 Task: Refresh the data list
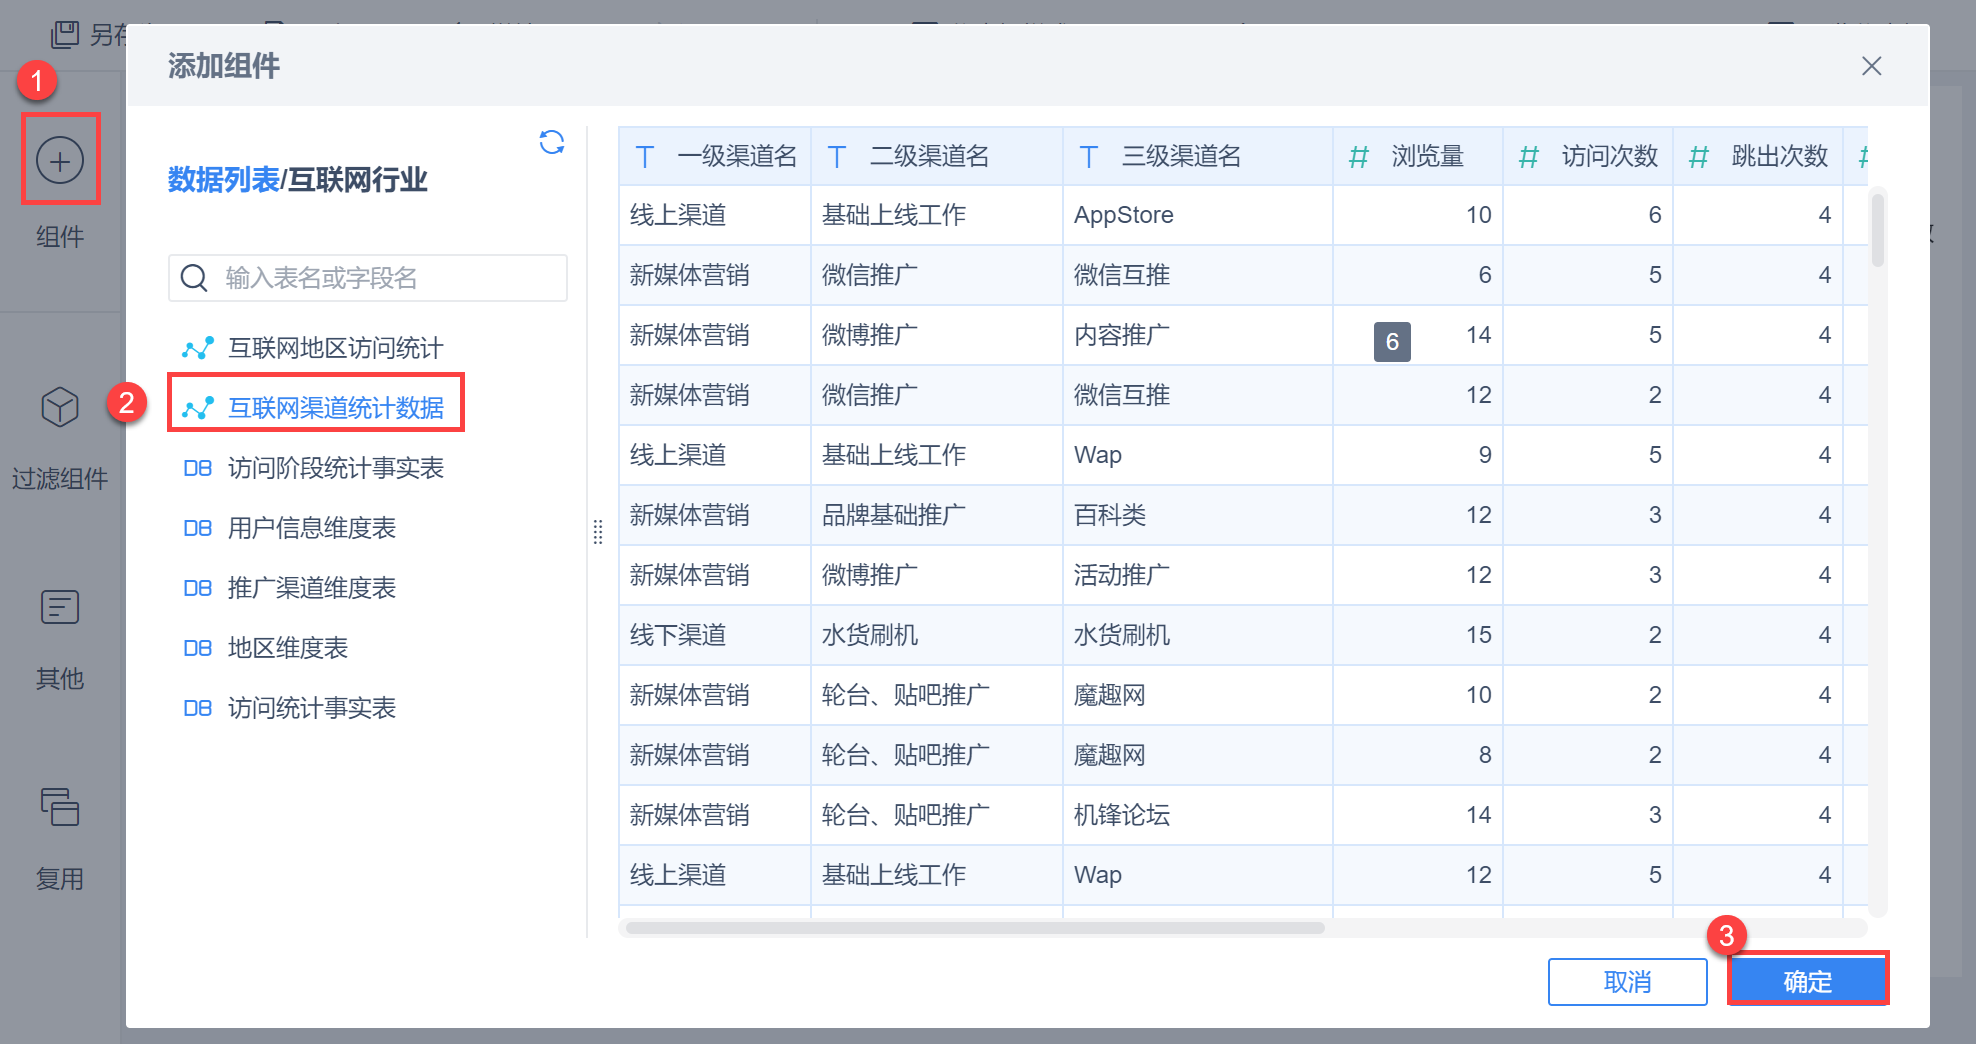pyautogui.click(x=552, y=142)
